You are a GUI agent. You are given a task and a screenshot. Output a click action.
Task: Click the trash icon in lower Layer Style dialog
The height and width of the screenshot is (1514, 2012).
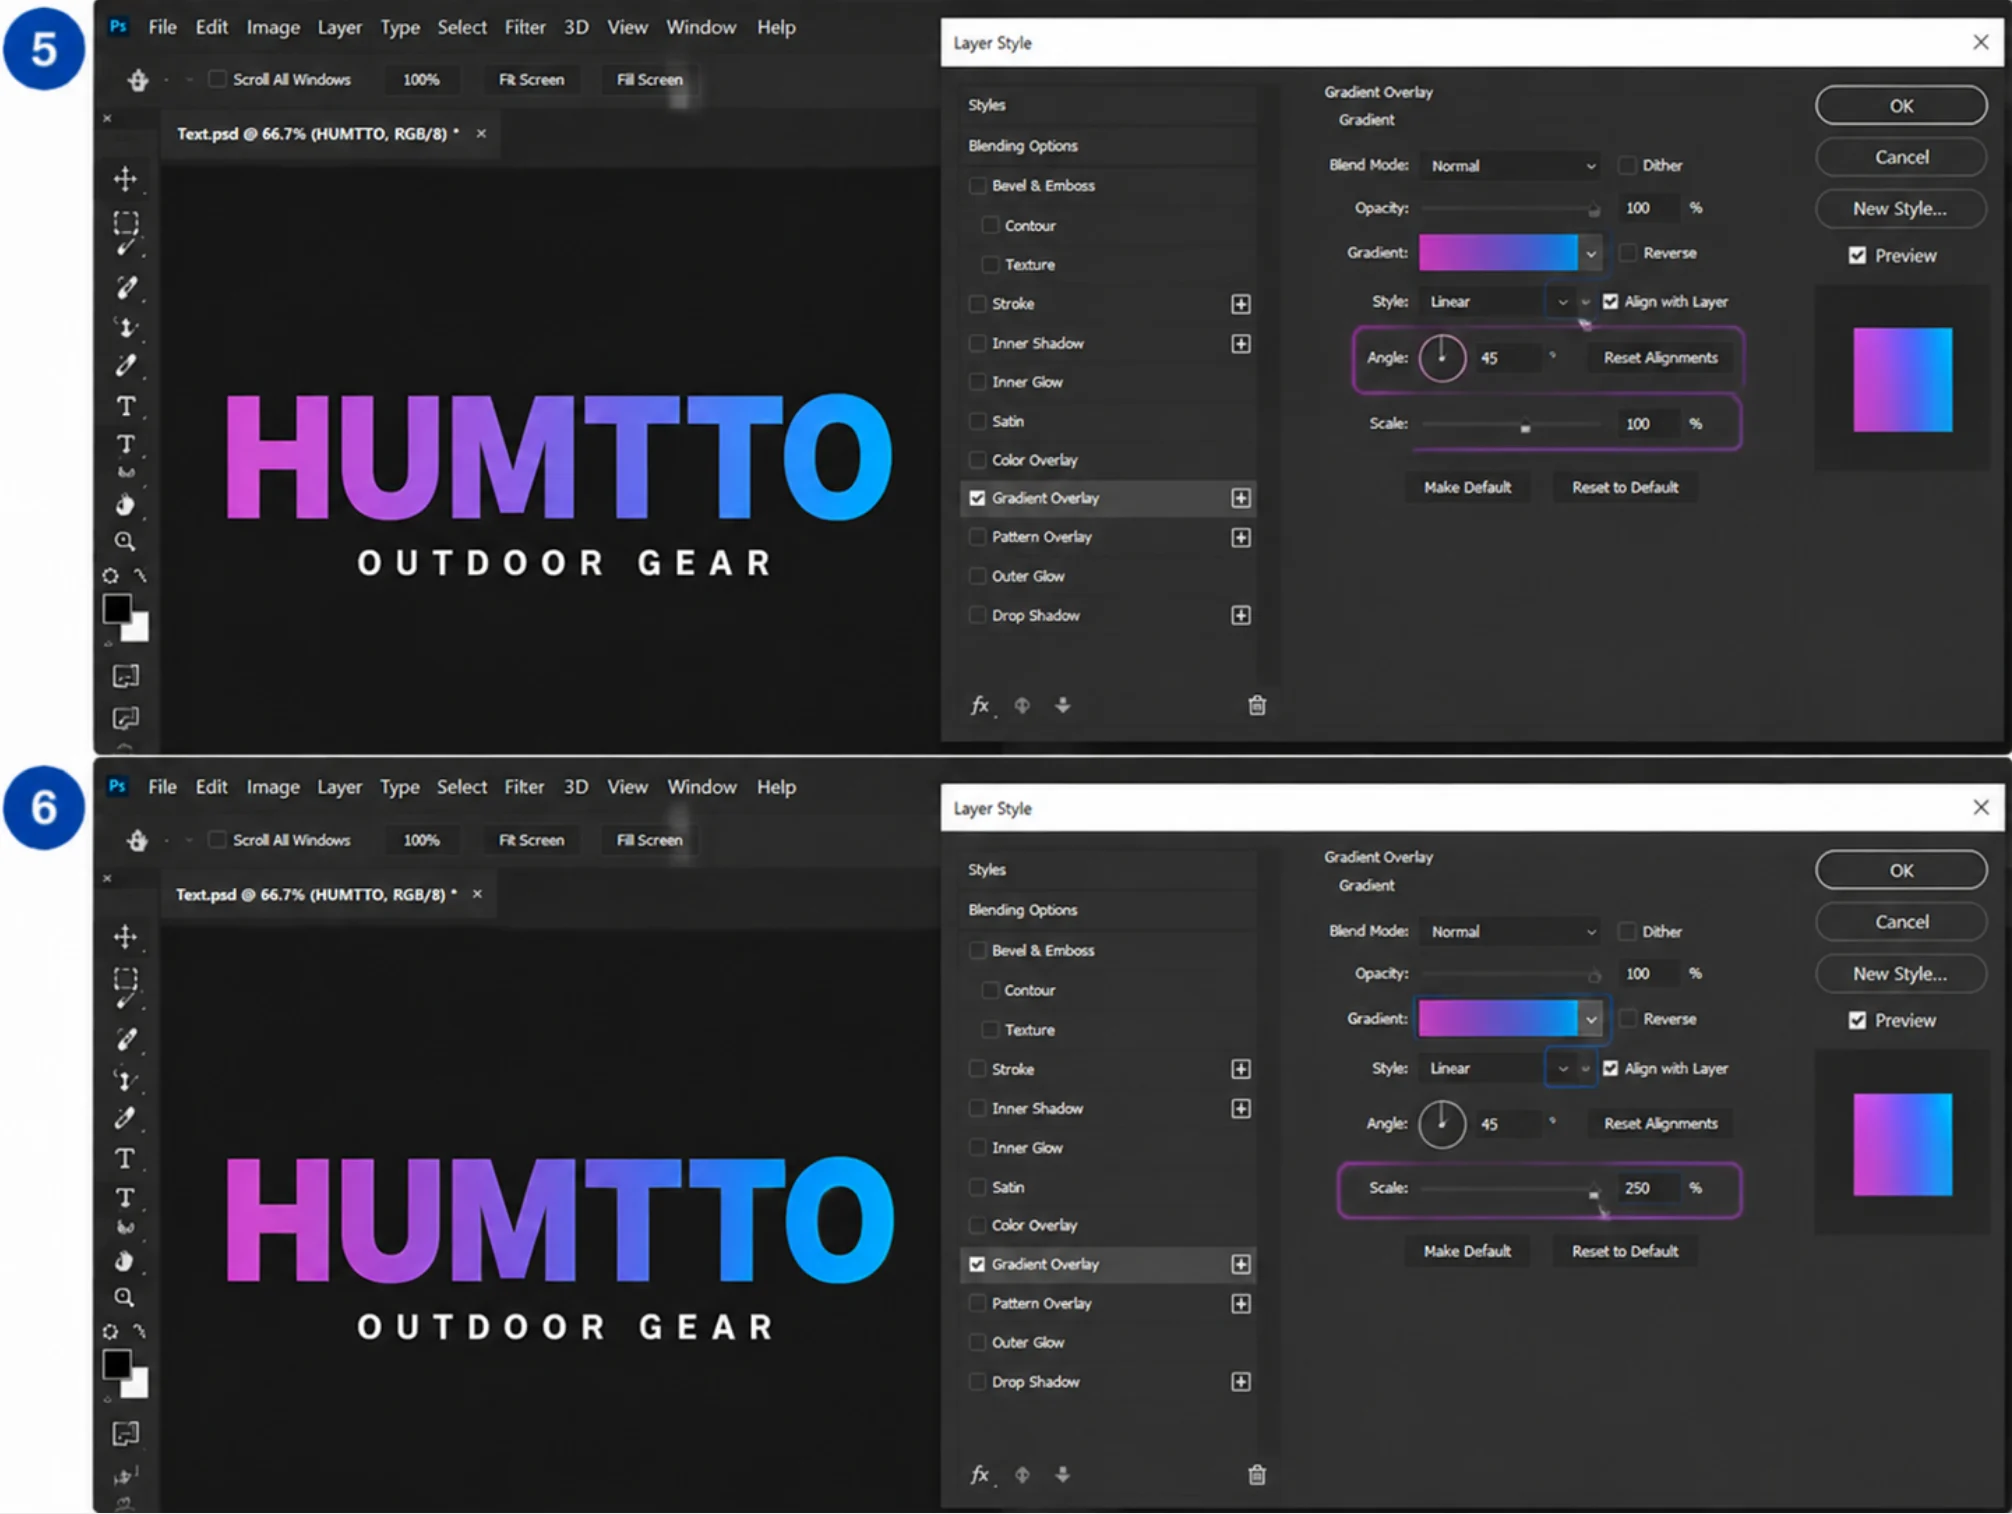[x=1257, y=1474]
